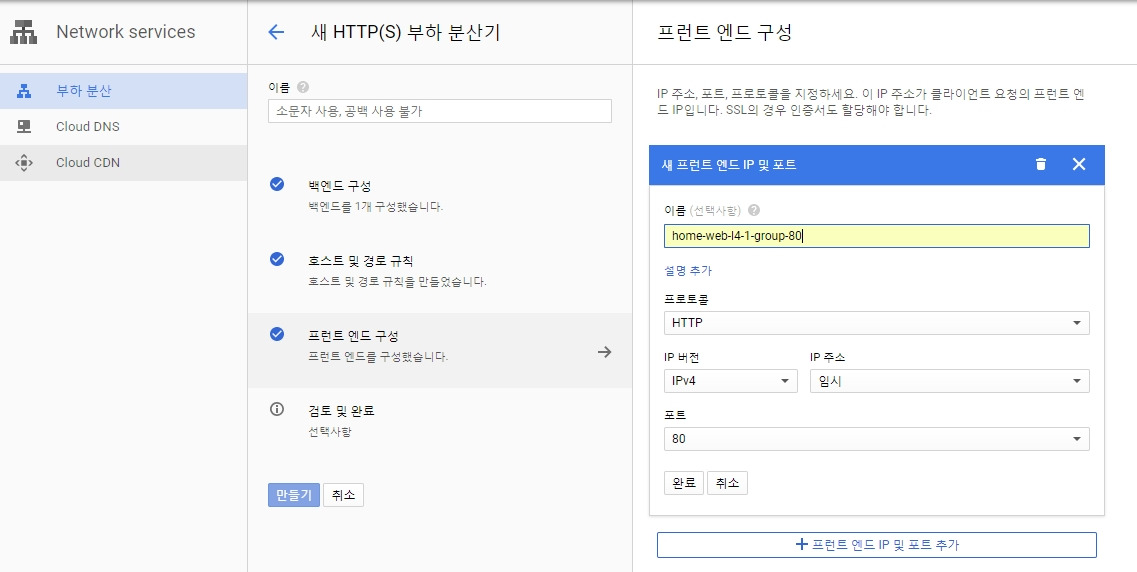Image resolution: width=1137 pixels, height=572 pixels.
Task: Click the Cloud DNS sidebar icon
Action: point(24,127)
